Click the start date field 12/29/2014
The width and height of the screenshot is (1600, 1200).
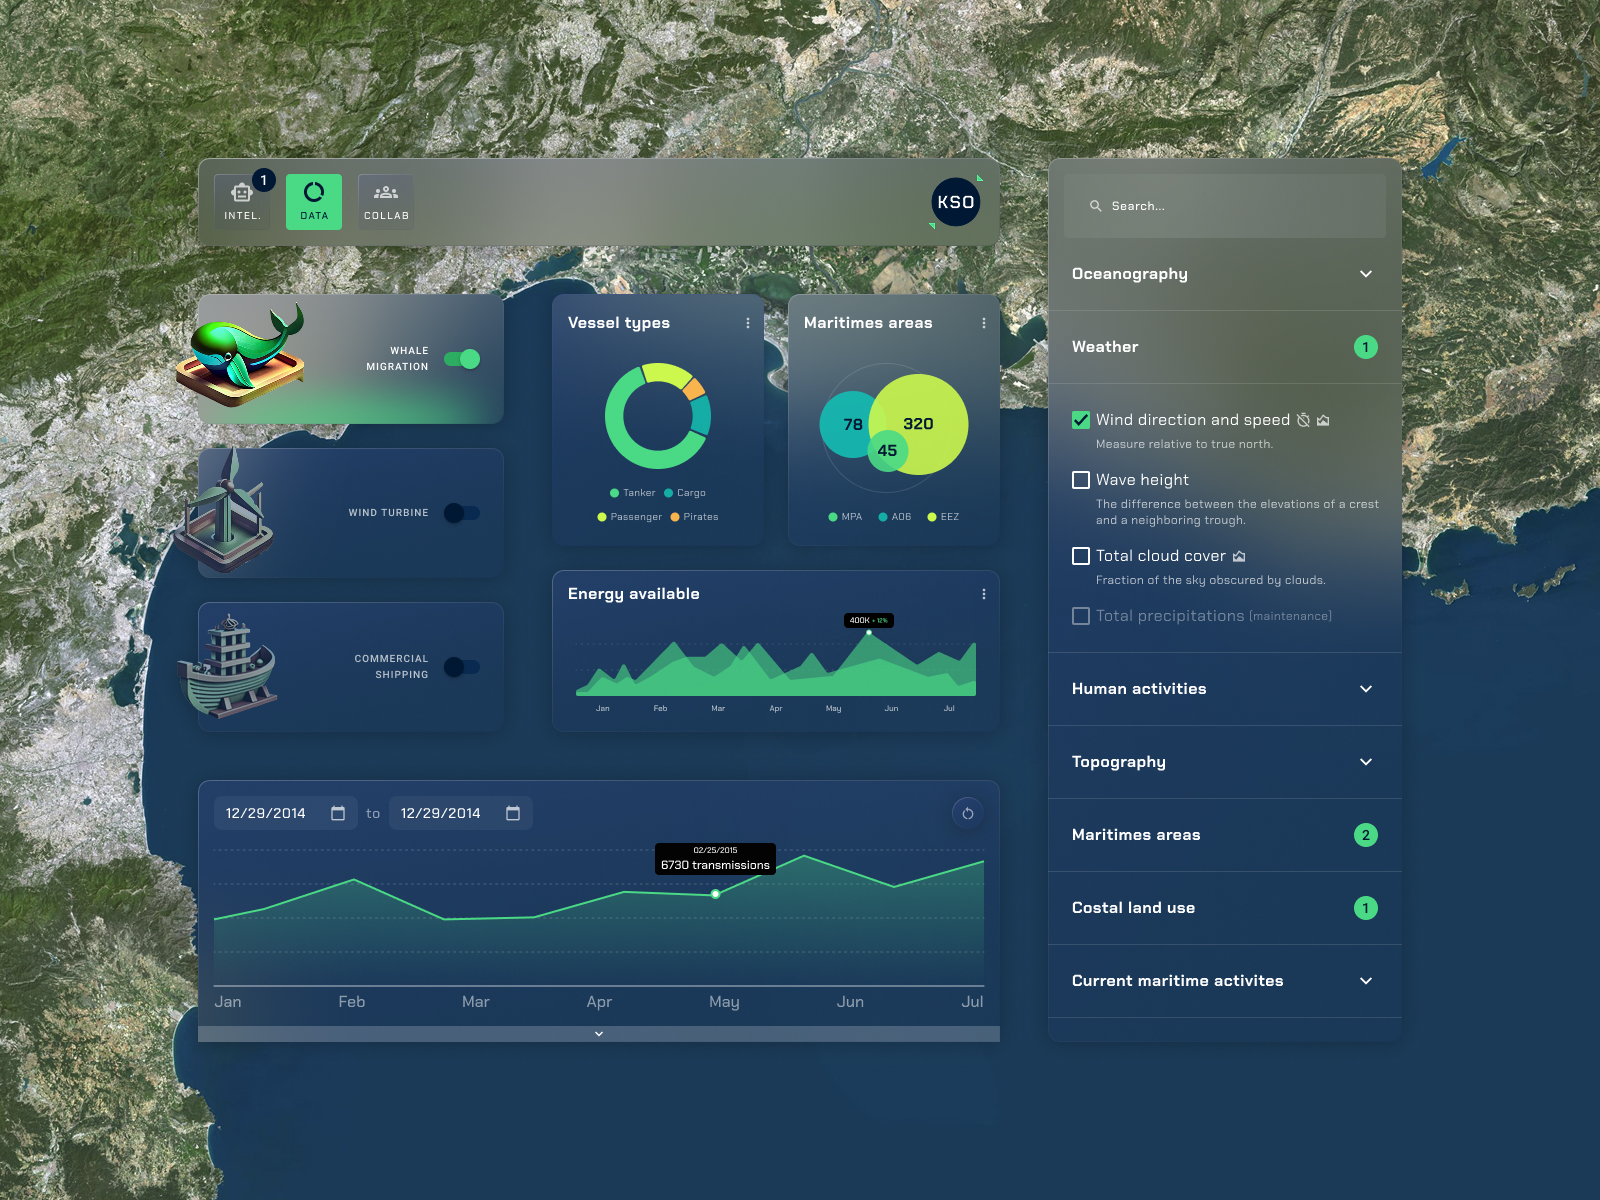point(286,813)
